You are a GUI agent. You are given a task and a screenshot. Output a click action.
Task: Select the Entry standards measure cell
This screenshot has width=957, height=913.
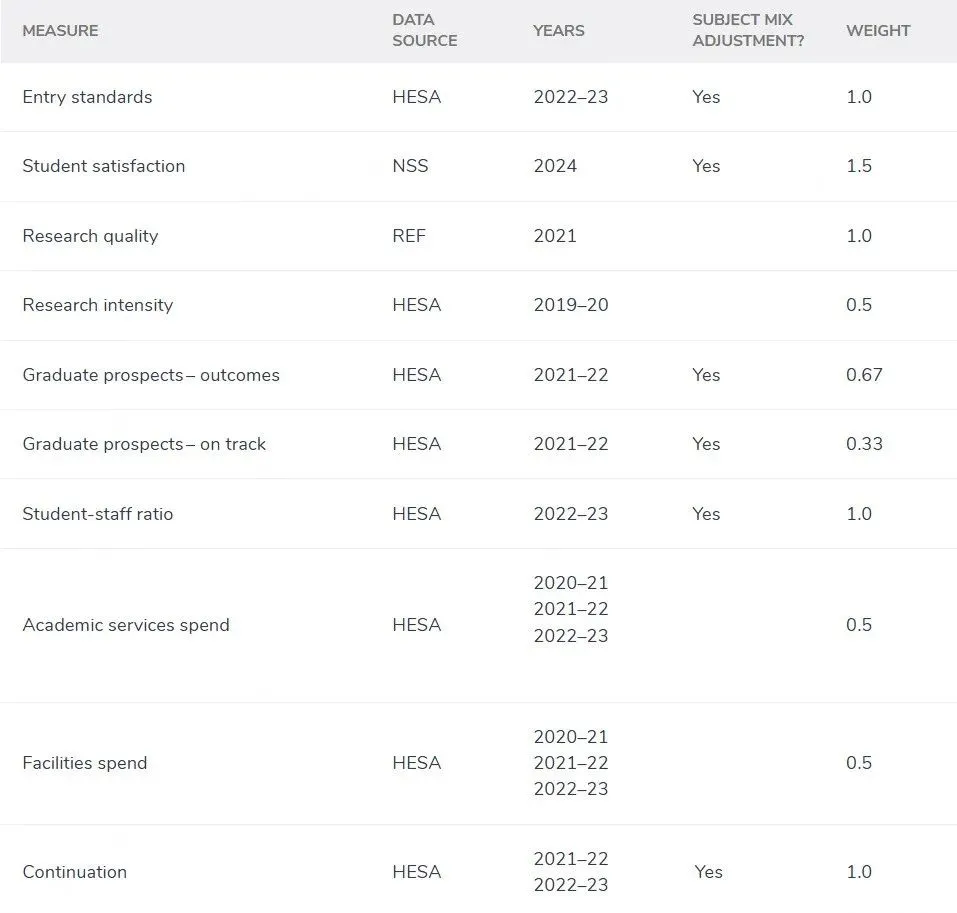87,97
